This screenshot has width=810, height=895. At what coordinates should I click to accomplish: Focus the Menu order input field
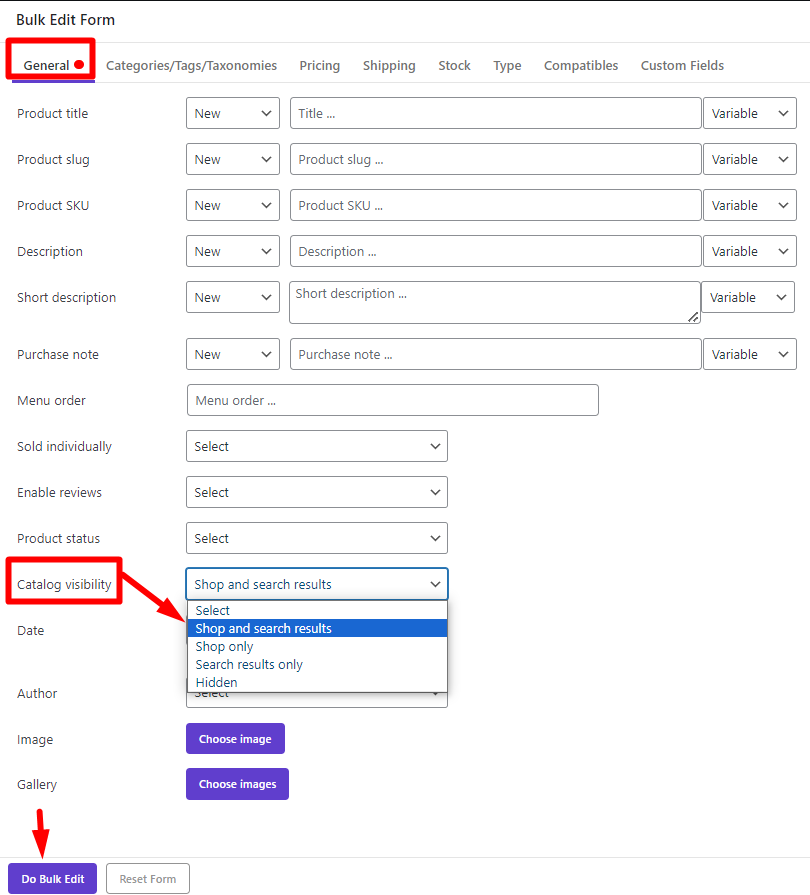click(x=393, y=400)
